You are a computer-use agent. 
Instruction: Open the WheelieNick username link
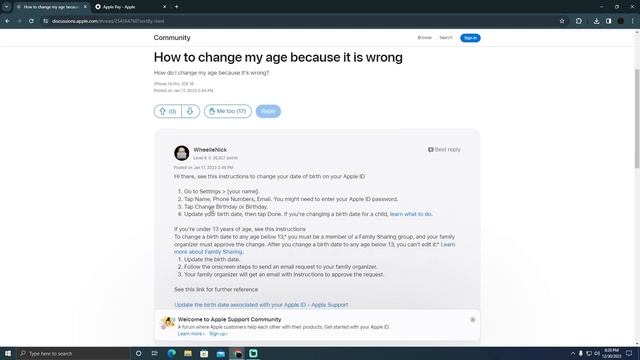pos(210,150)
